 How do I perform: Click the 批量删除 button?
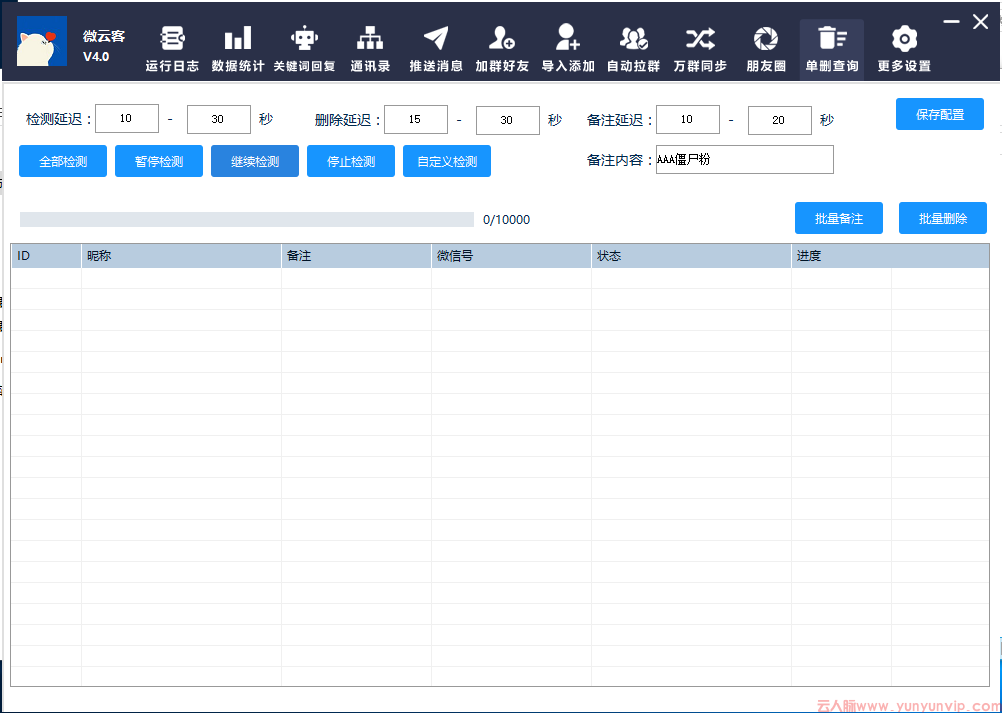943,218
